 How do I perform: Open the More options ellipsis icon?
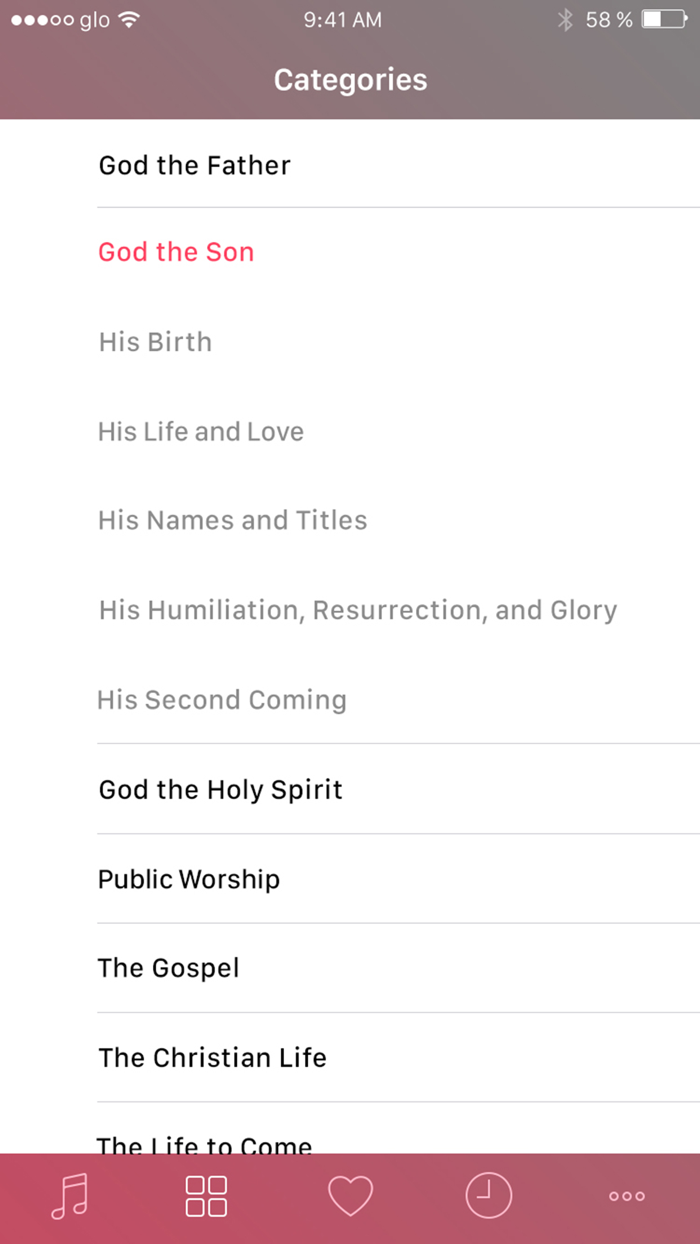(x=626, y=1196)
